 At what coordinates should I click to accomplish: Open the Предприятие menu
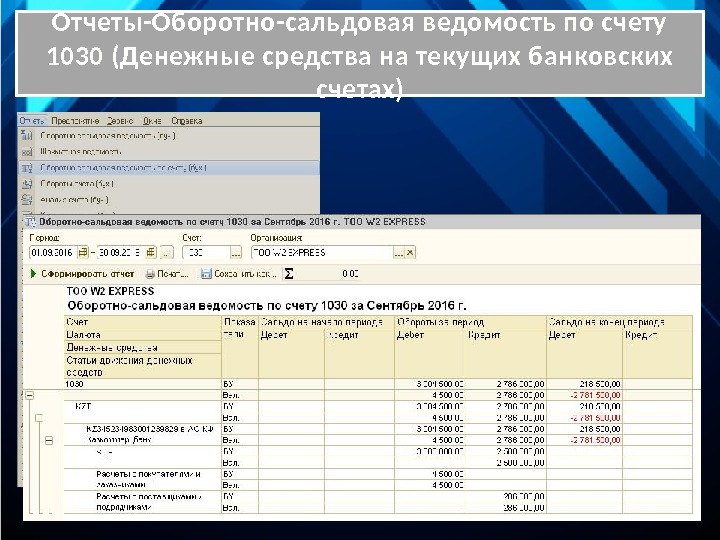(x=75, y=121)
